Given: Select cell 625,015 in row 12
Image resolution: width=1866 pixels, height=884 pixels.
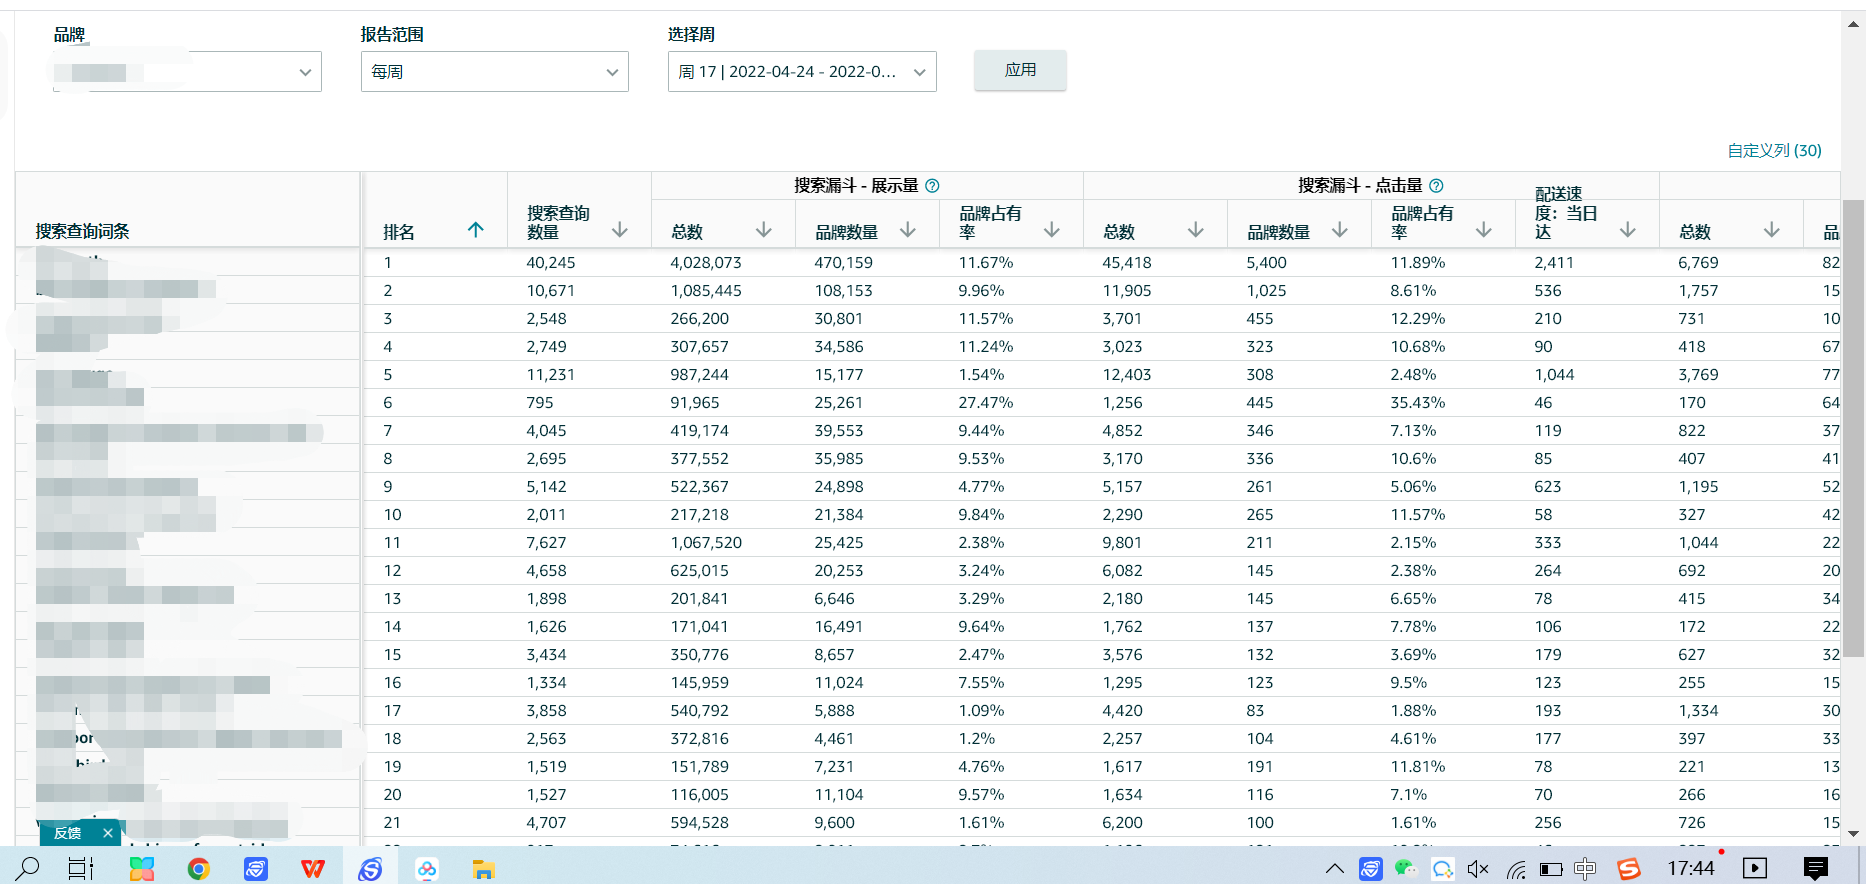Looking at the screenshot, I should pos(699,571).
